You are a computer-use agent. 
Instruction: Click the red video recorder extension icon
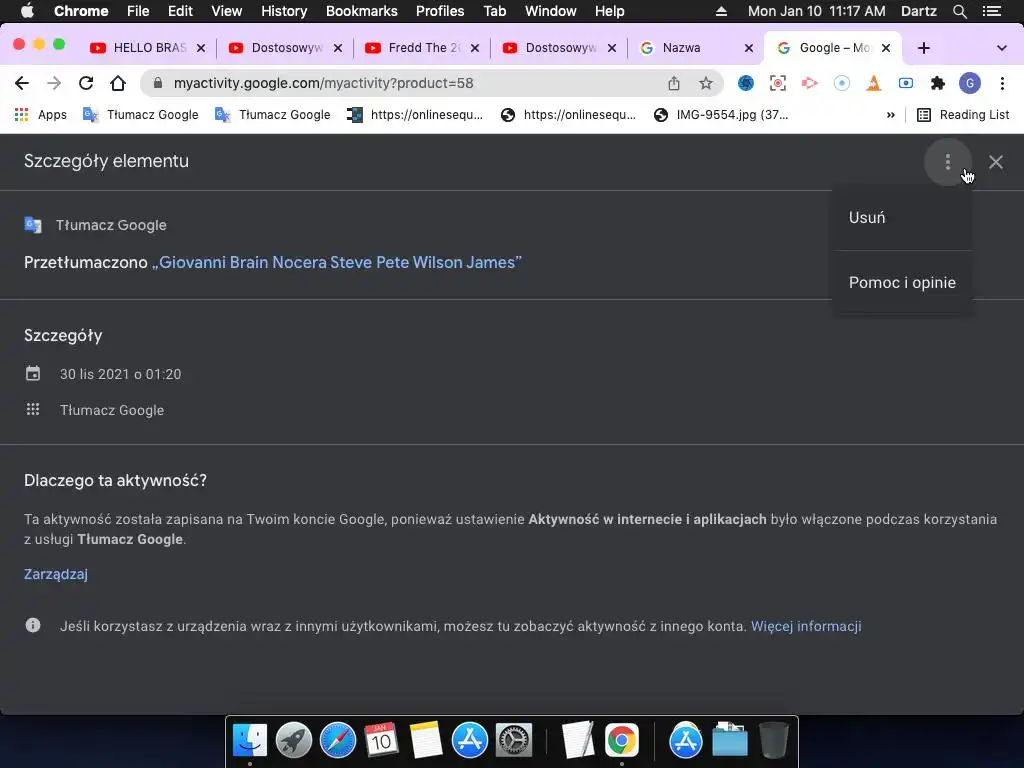(809, 83)
